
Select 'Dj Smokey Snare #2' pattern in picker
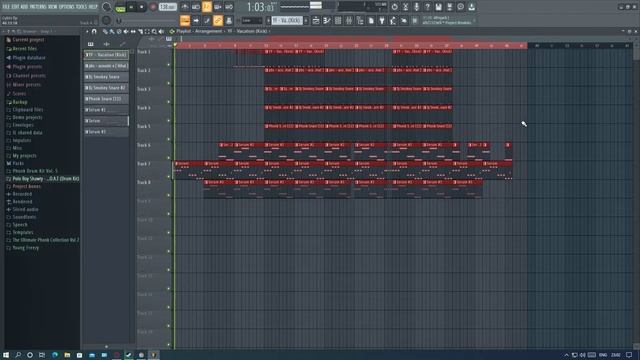pyautogui.click(x=106, y=88)
